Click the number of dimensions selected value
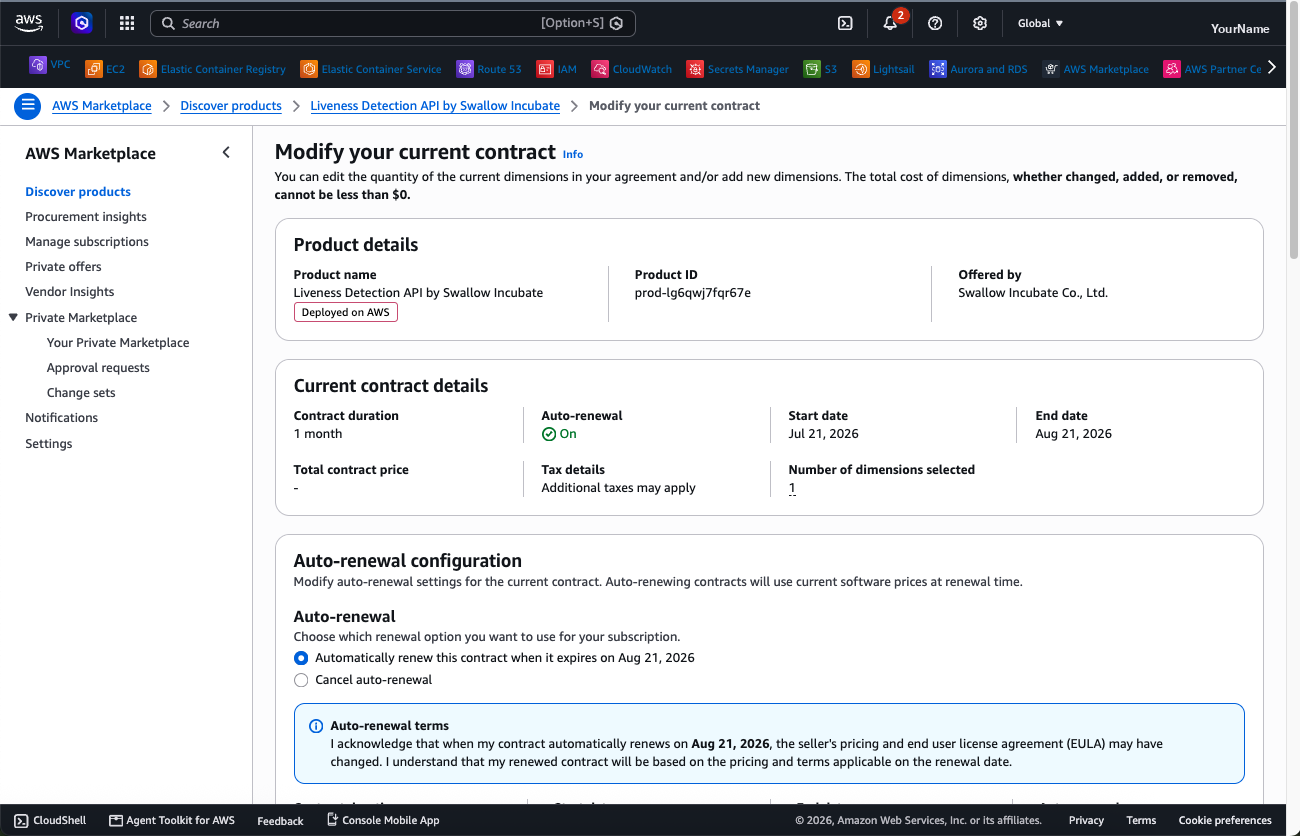The width and height of the screenshot is (1300, 836). coord(792,488)
